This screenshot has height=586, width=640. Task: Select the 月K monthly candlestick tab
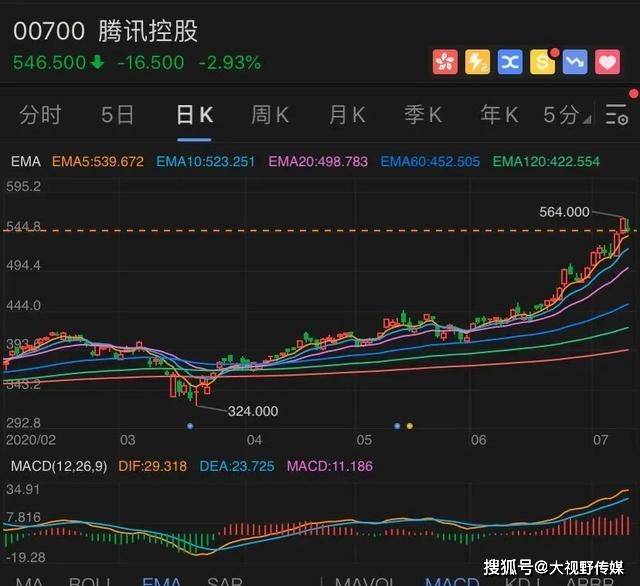347,115
